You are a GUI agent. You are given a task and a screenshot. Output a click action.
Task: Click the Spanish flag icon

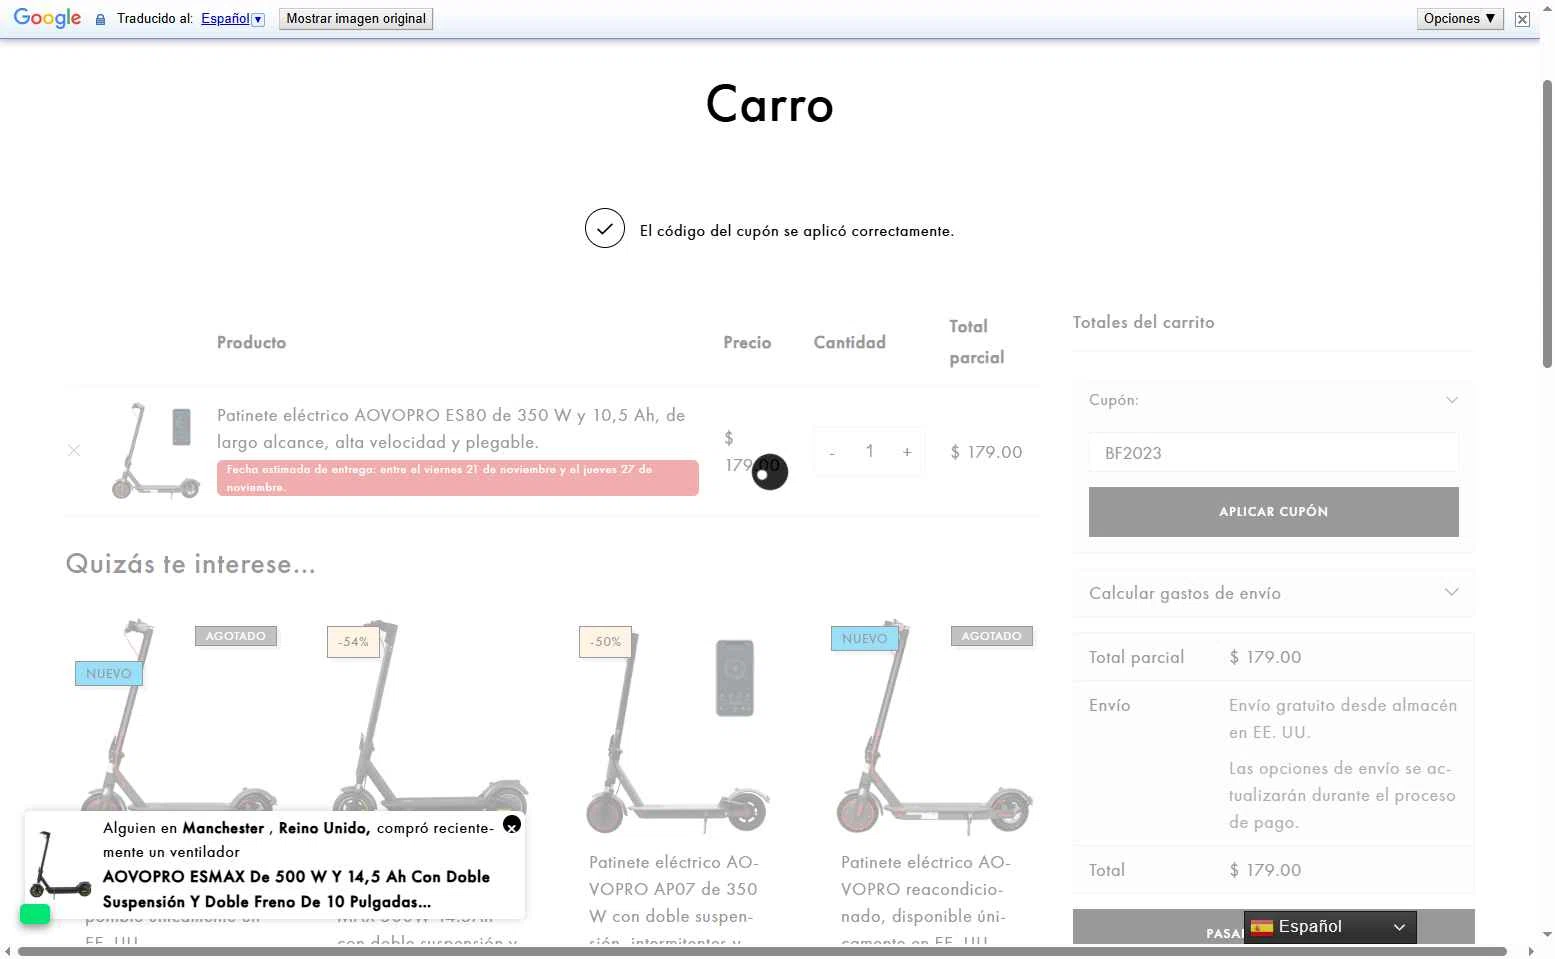(1262, 927)
